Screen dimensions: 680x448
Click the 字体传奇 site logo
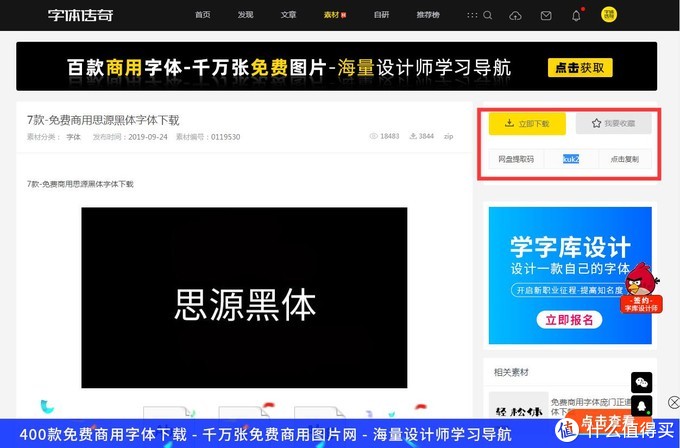(x=80, y=15)
